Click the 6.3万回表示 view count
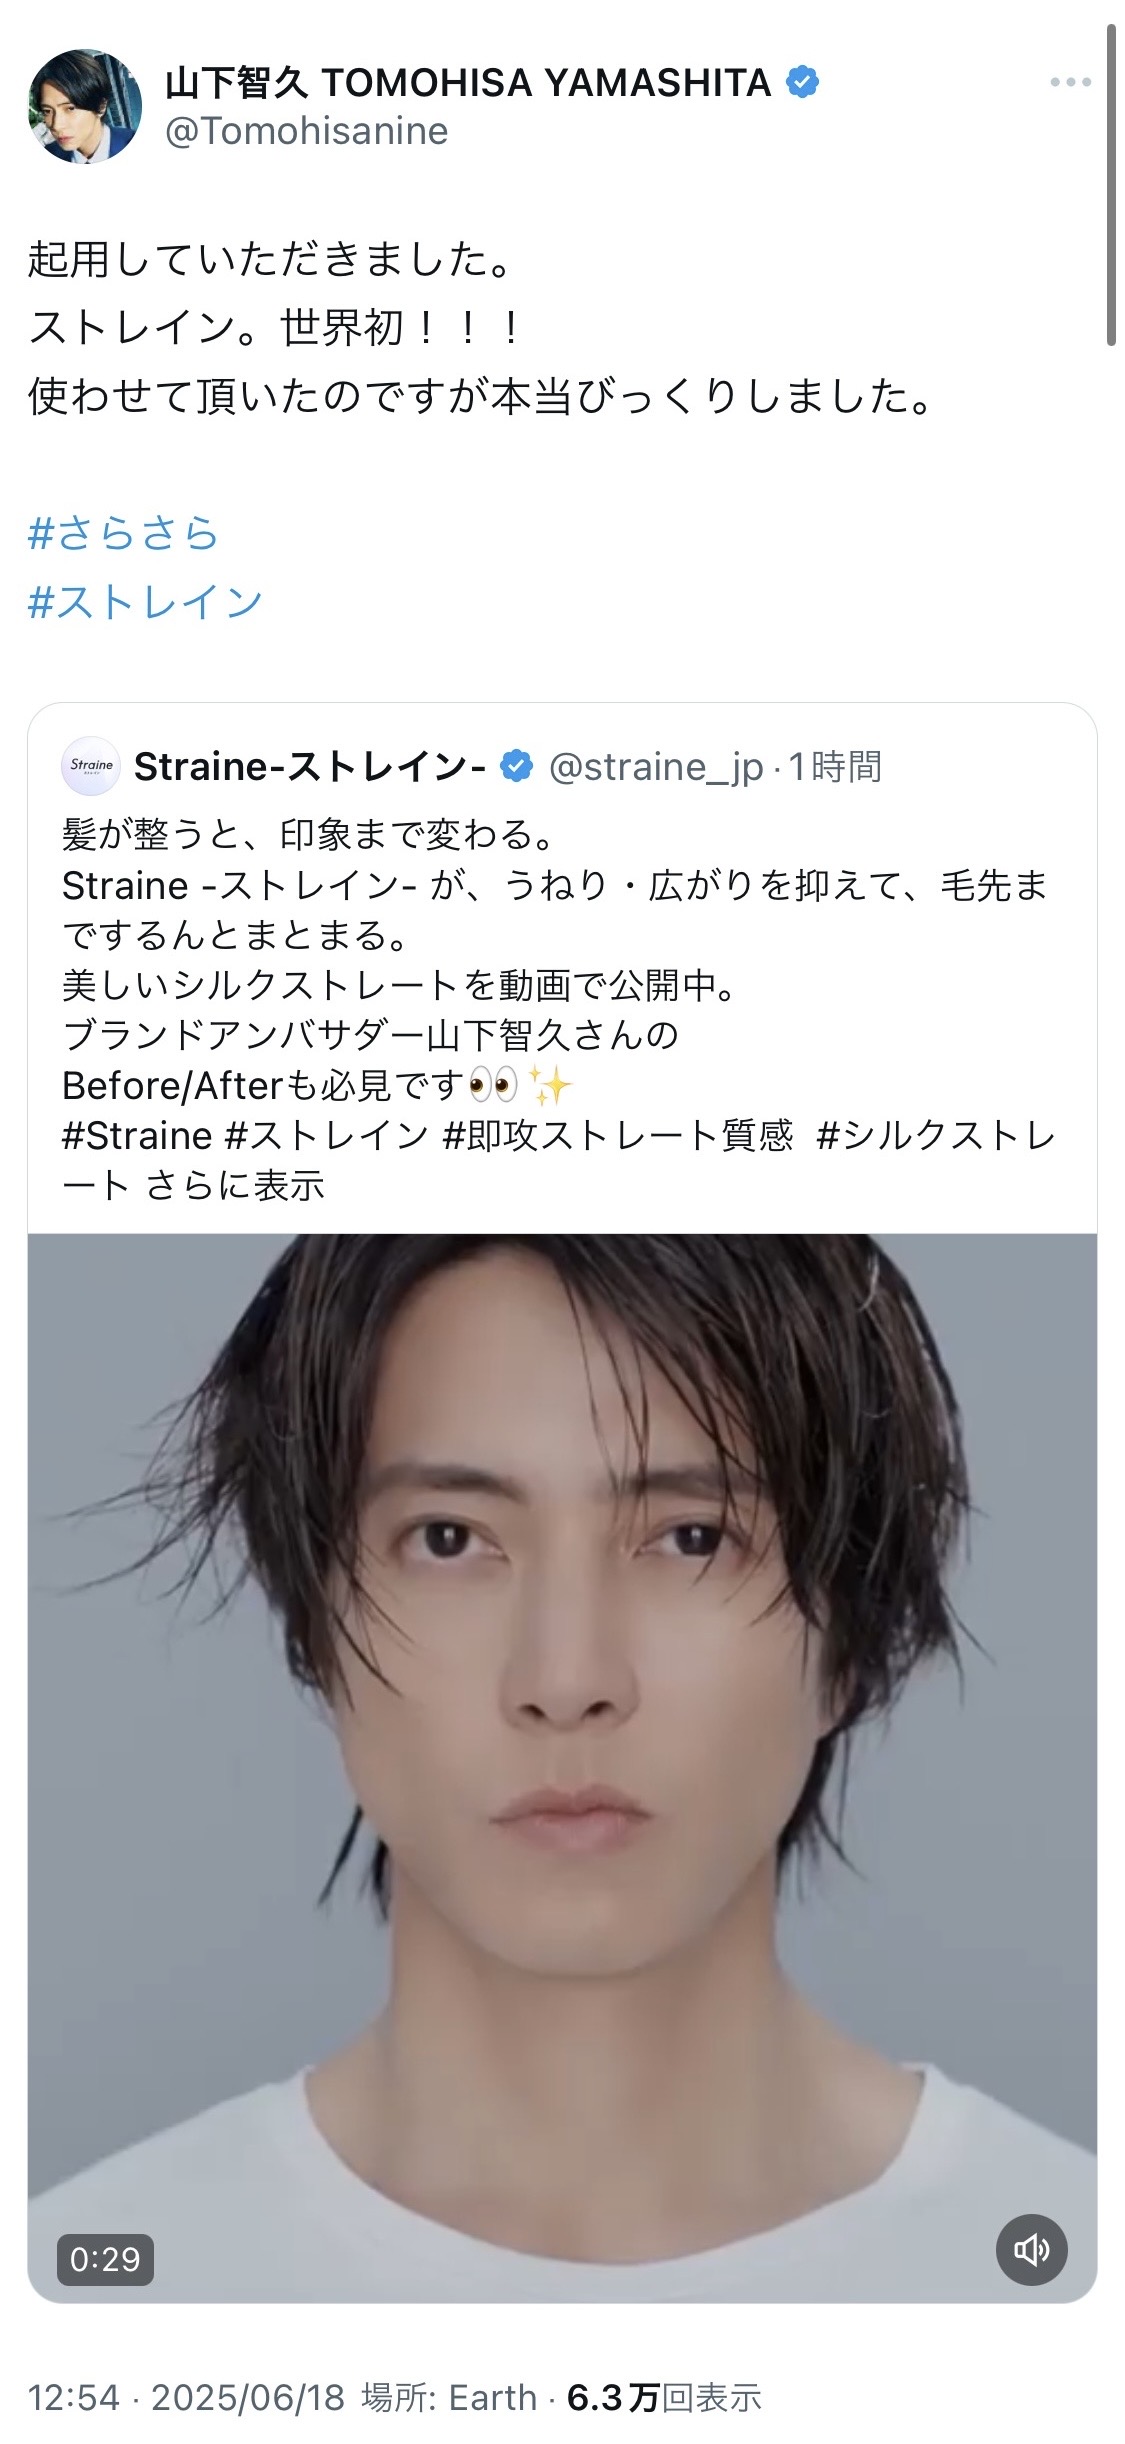1125x2444 pixels. point(664,2397)
